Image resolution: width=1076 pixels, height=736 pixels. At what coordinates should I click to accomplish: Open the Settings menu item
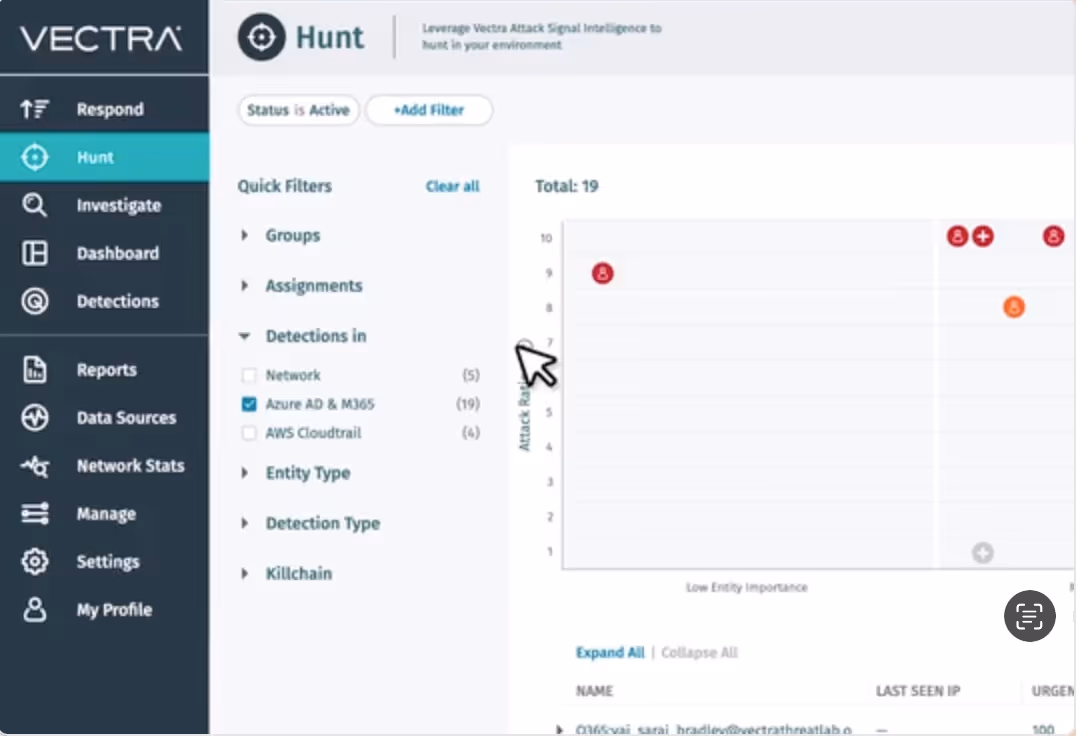point(104,562)
